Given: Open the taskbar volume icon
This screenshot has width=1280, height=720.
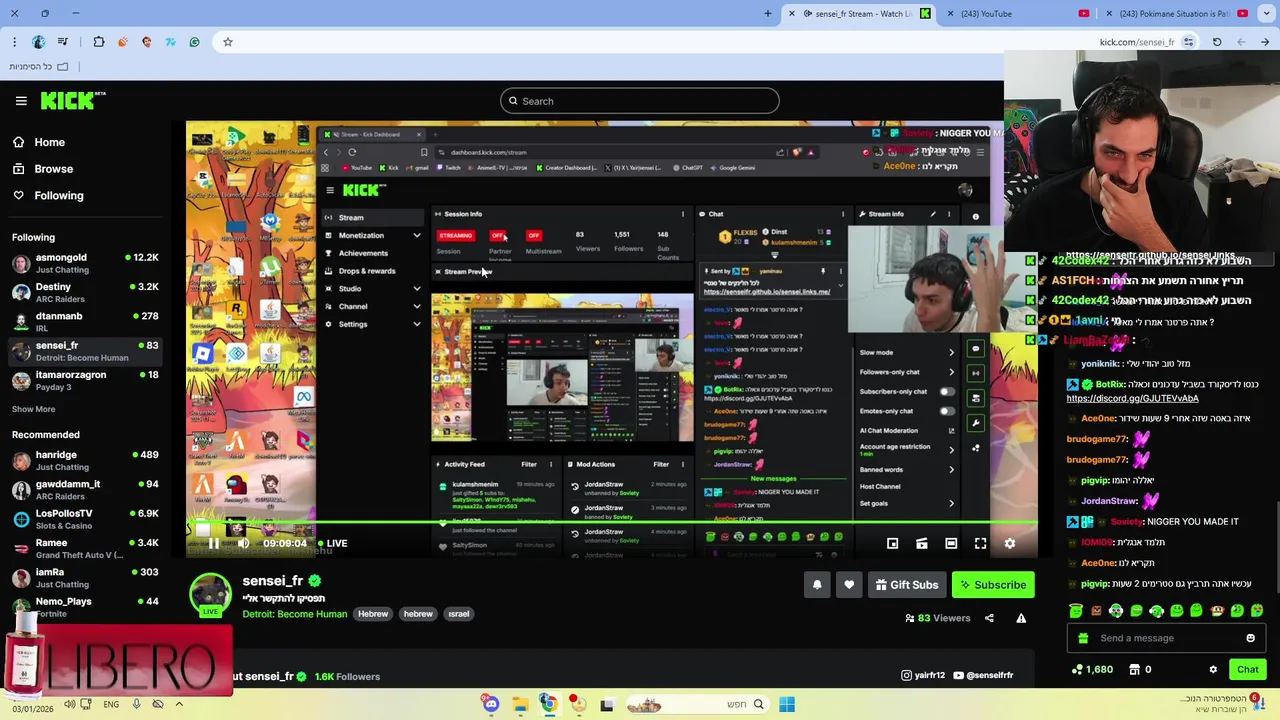Looking at the screenshot, I should [x=70, y=704].
